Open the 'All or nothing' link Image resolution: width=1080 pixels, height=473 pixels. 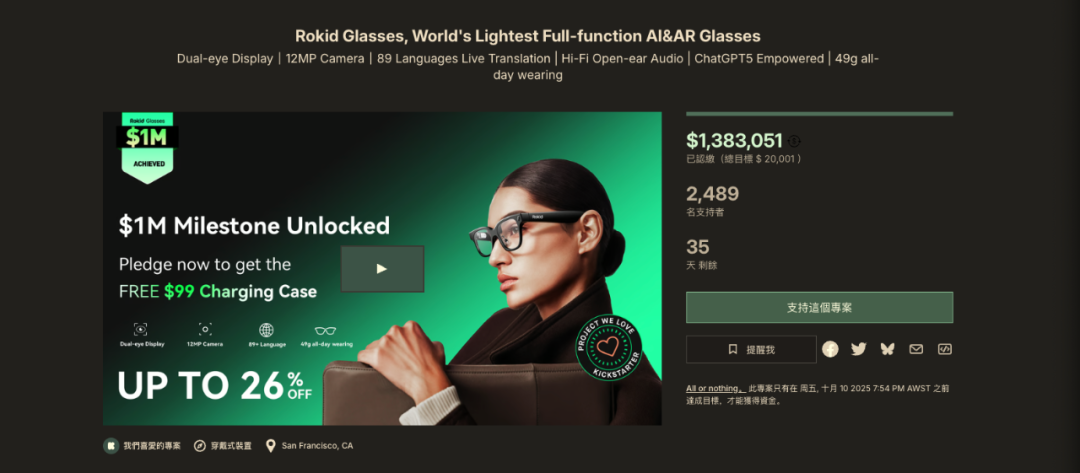[x=714, y=388]
